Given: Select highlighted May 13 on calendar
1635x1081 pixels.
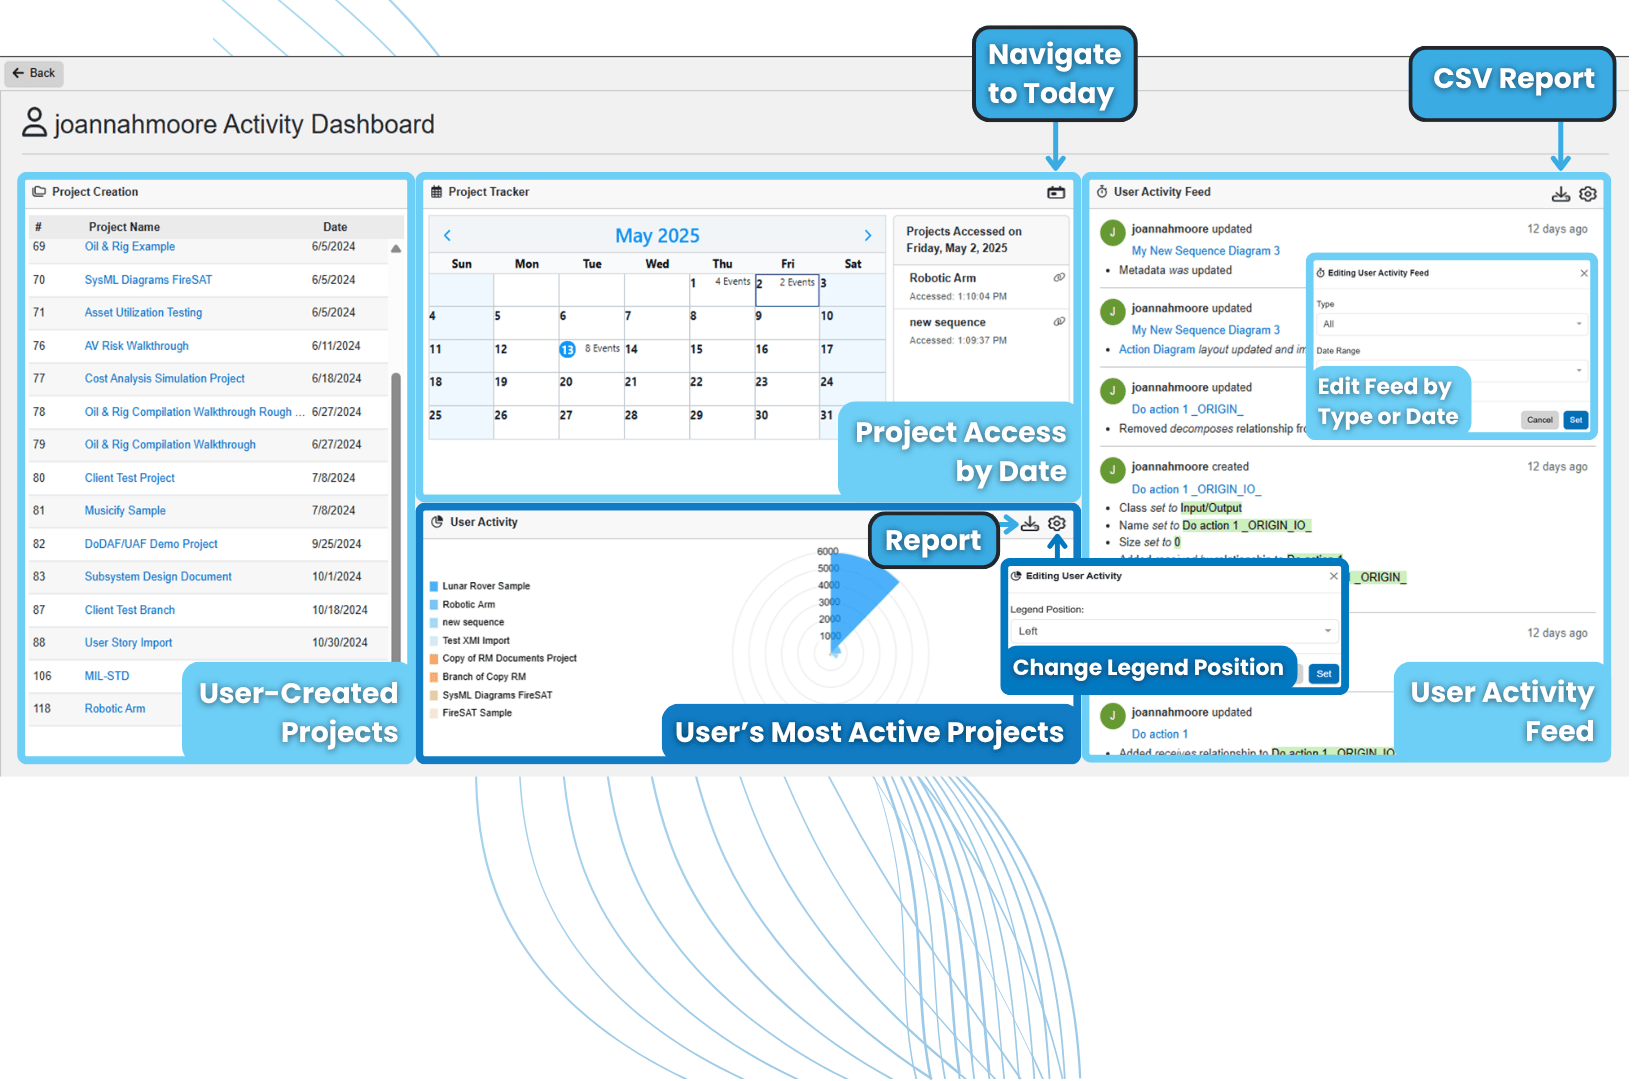Looking at the screenshot, I should click(567, 349).
